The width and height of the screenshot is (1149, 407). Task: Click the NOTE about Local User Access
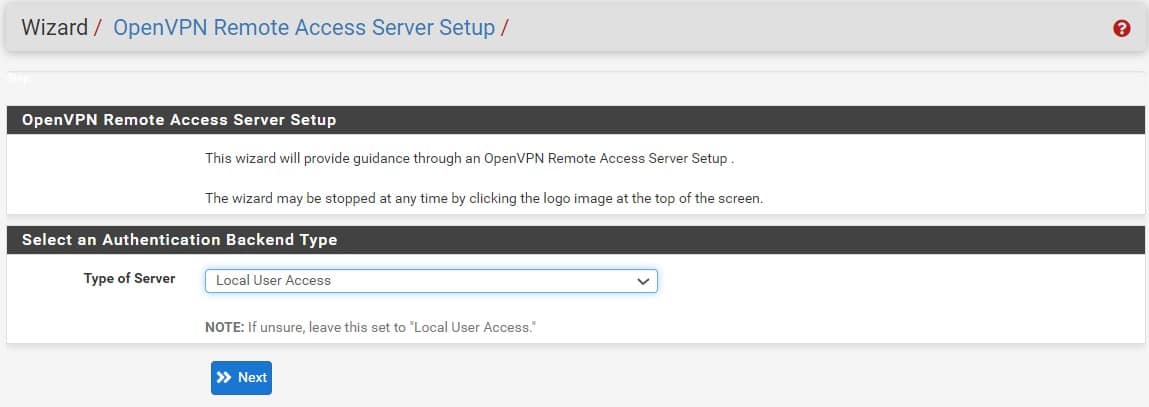click(371, 327)
